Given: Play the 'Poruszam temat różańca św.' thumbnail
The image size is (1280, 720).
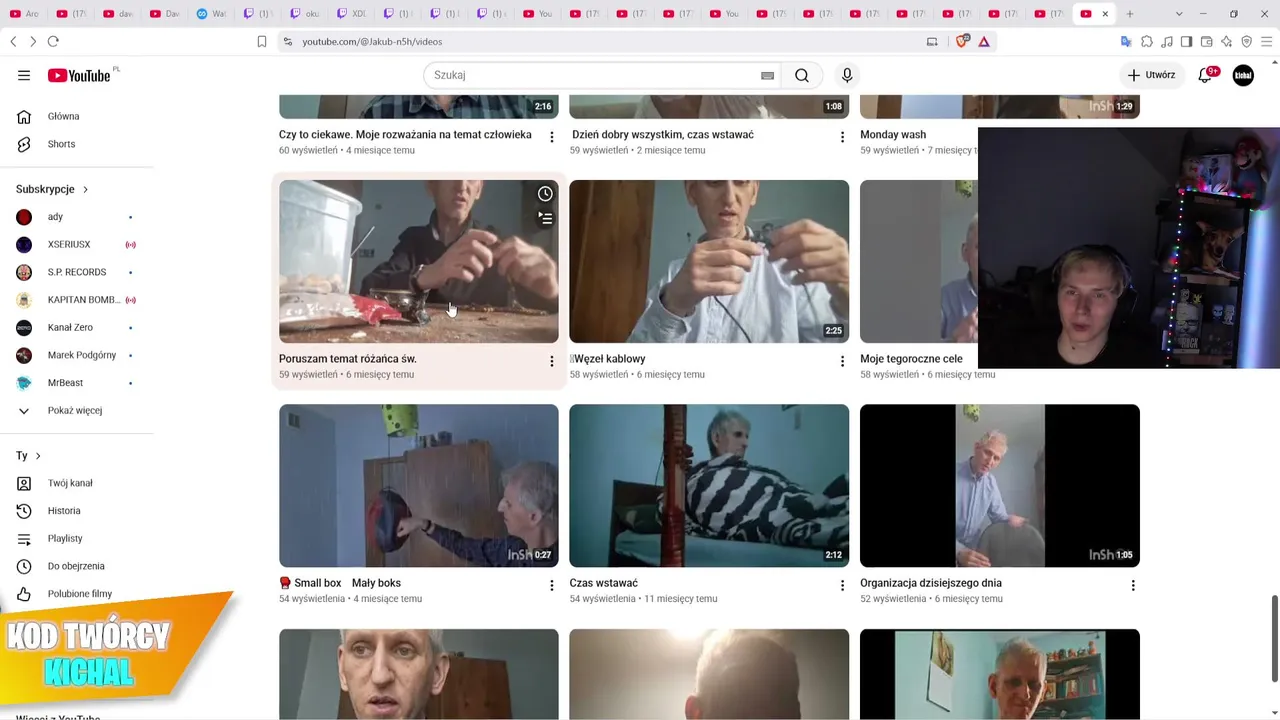Looking at the screenshot, I should pyautogui.click(x=419, y=261).
